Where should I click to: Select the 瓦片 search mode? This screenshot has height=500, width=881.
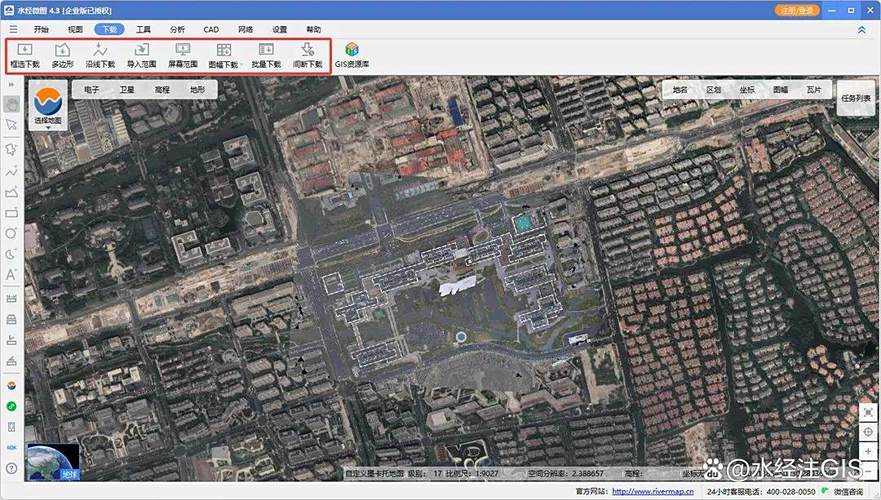814,89
